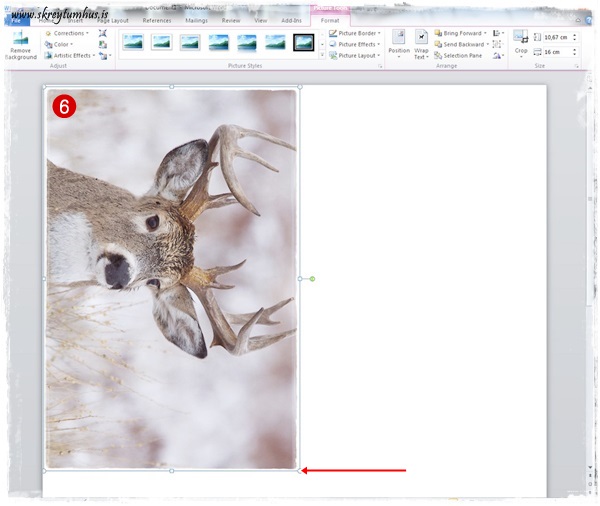Image resolution: width=600 pixels, height=506 pixels.
Task: Switch to the Page Layout tab
Action: point(113,20)
